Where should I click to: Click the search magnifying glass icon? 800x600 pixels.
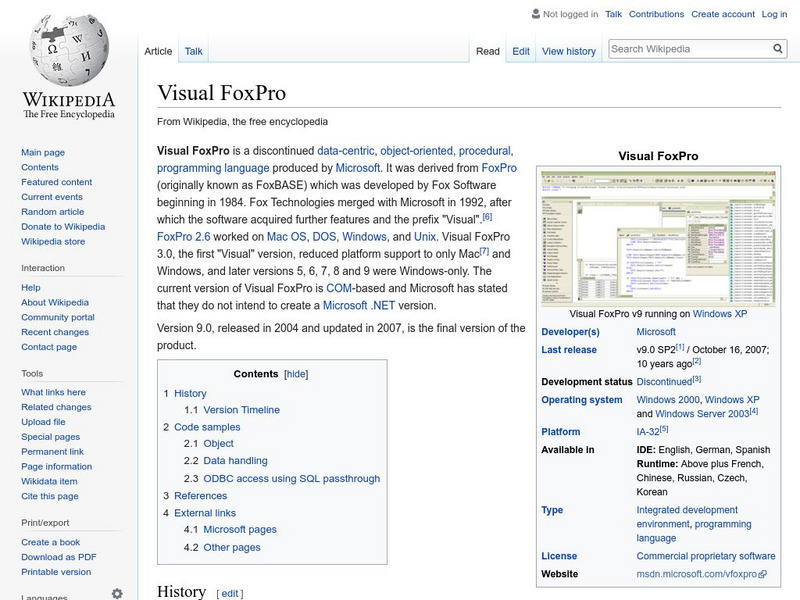coord(777,48)
